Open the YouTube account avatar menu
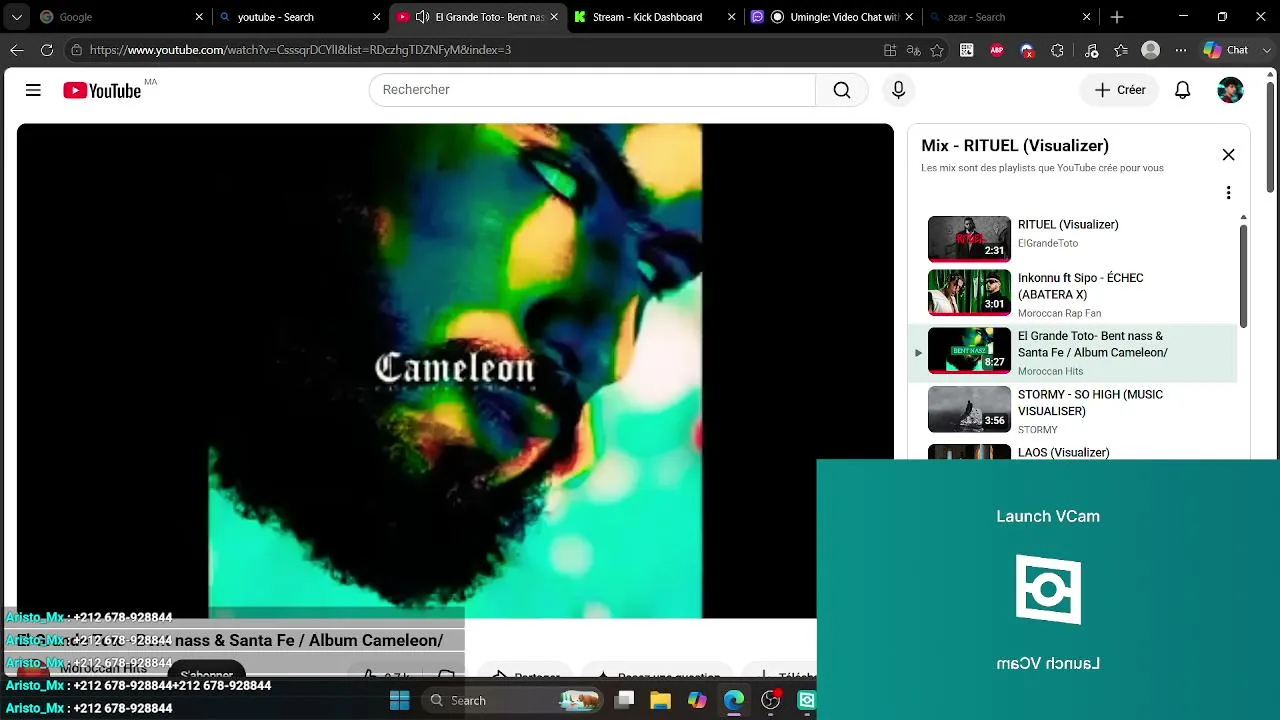 point(1230,90)
